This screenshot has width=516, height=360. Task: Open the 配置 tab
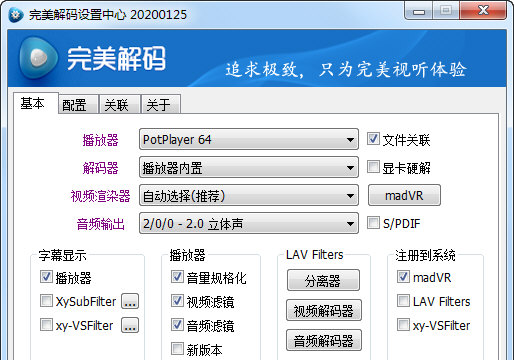click(78, 105)
